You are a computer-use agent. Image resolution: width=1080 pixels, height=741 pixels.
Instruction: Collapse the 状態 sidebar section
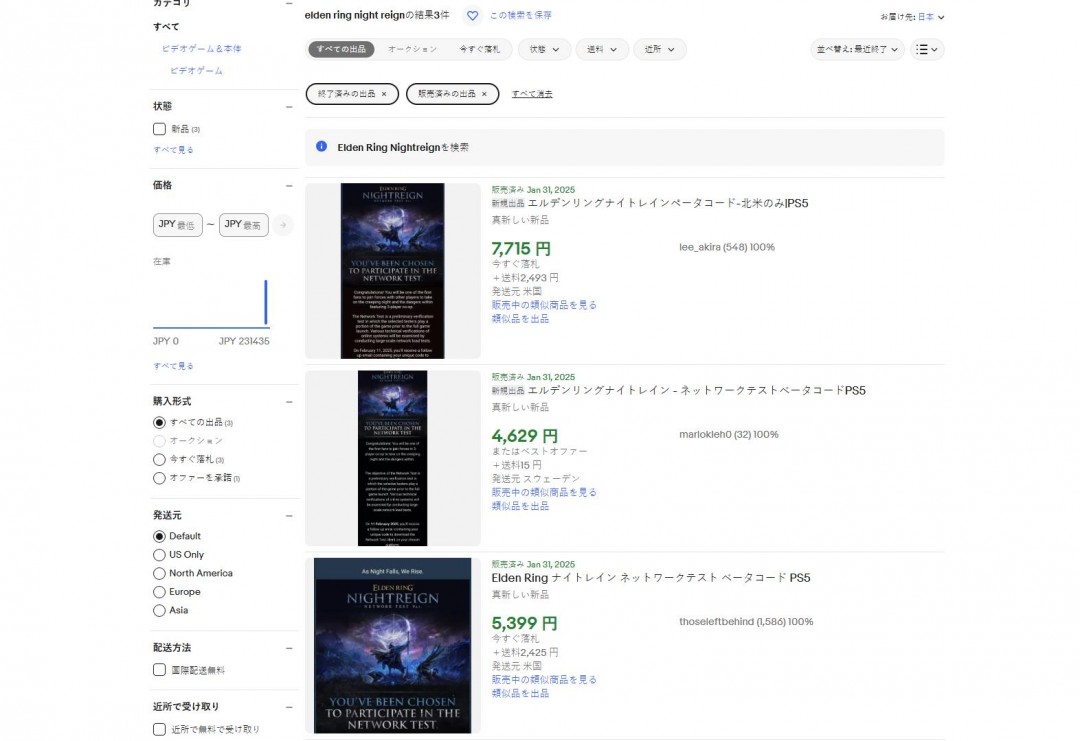[x=289, y=107]
